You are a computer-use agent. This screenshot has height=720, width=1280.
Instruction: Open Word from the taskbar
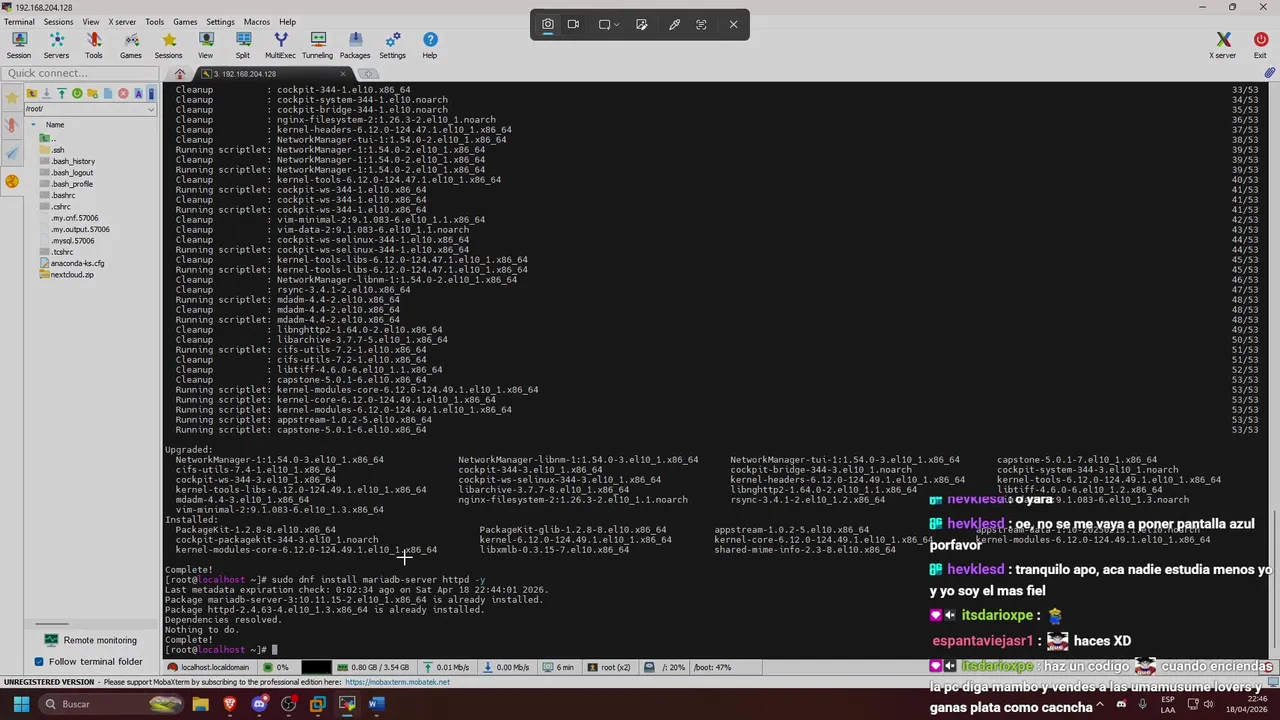(x=376, y=704)
